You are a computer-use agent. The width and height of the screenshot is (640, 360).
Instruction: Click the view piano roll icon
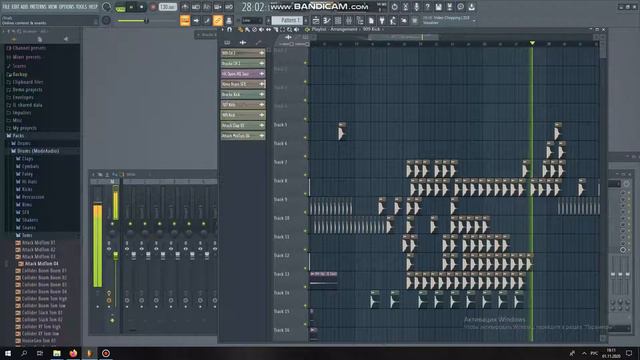[x=327, y=20]
